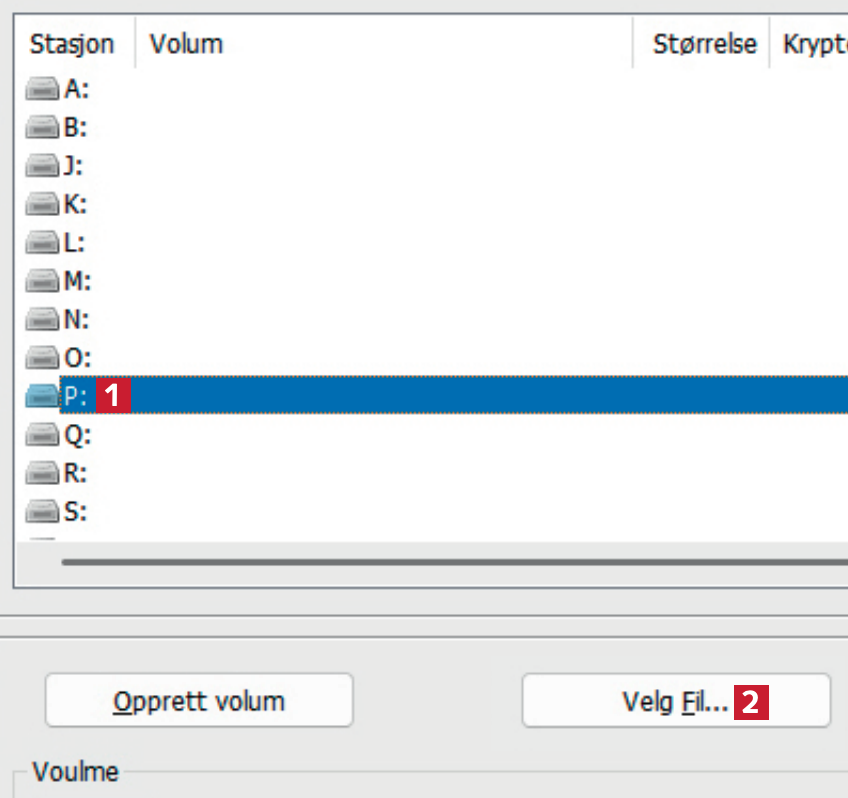The width and height of the screenshot is (848, 798).
Task: Select drive letter R: in list
Action: 76,473
